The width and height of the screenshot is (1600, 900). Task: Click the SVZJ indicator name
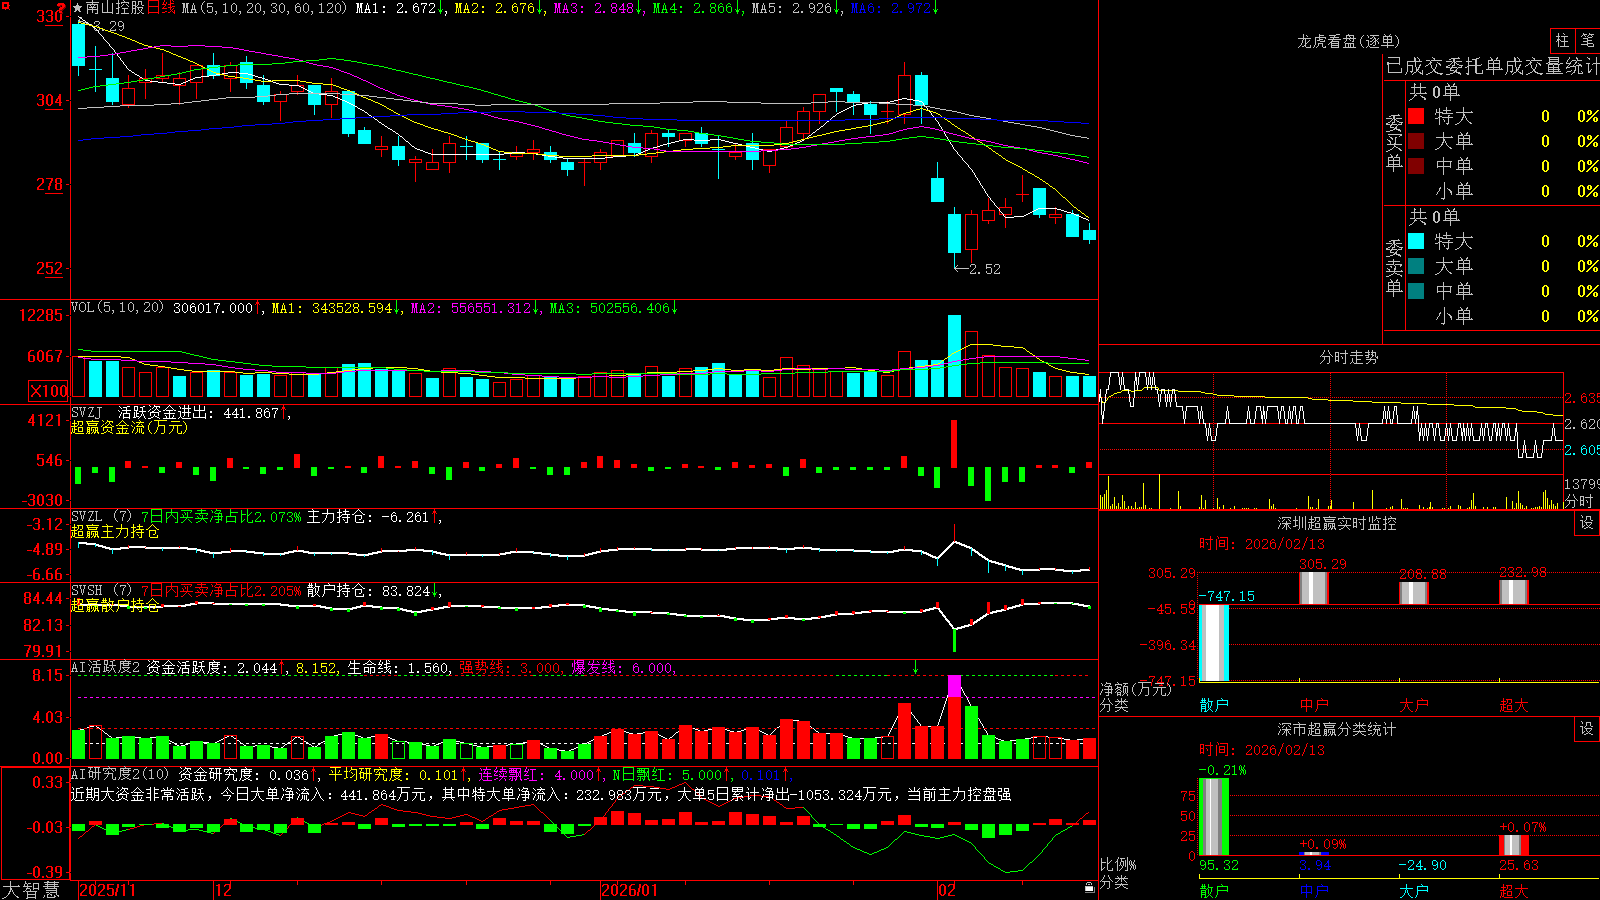pyautogui.click(x=87, y=412)
